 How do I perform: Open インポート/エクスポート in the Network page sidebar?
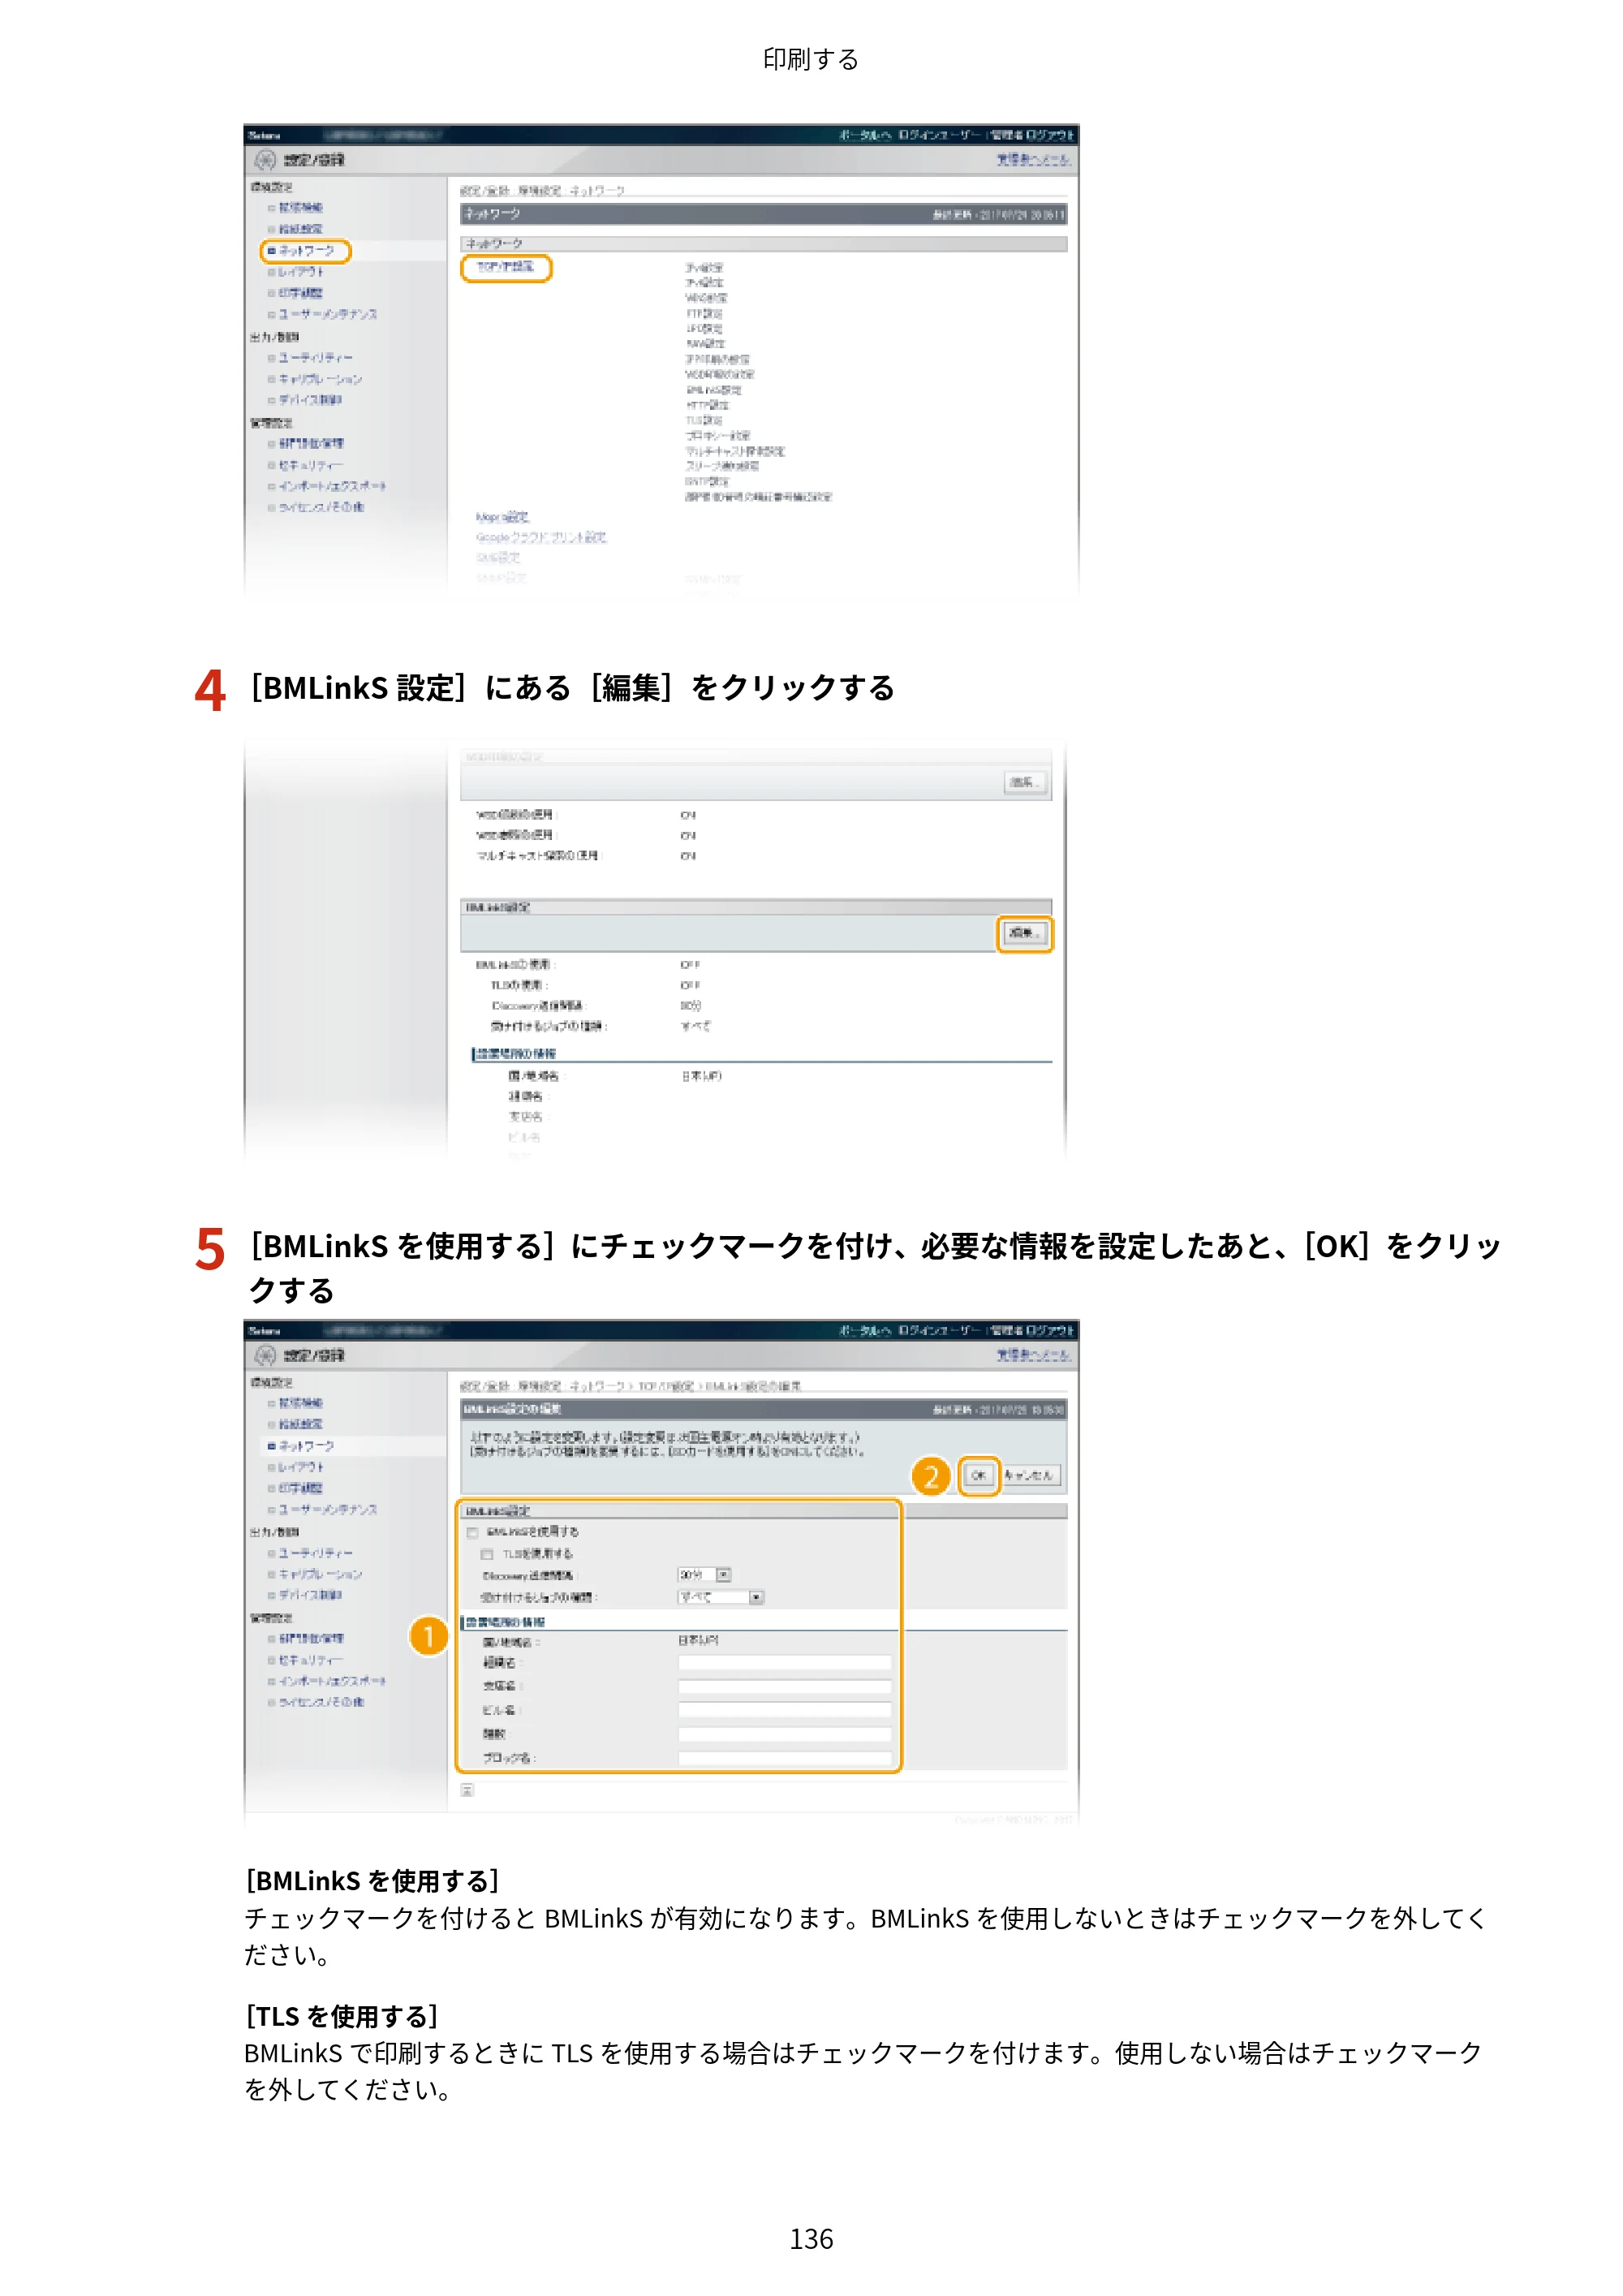click(332, 486)
